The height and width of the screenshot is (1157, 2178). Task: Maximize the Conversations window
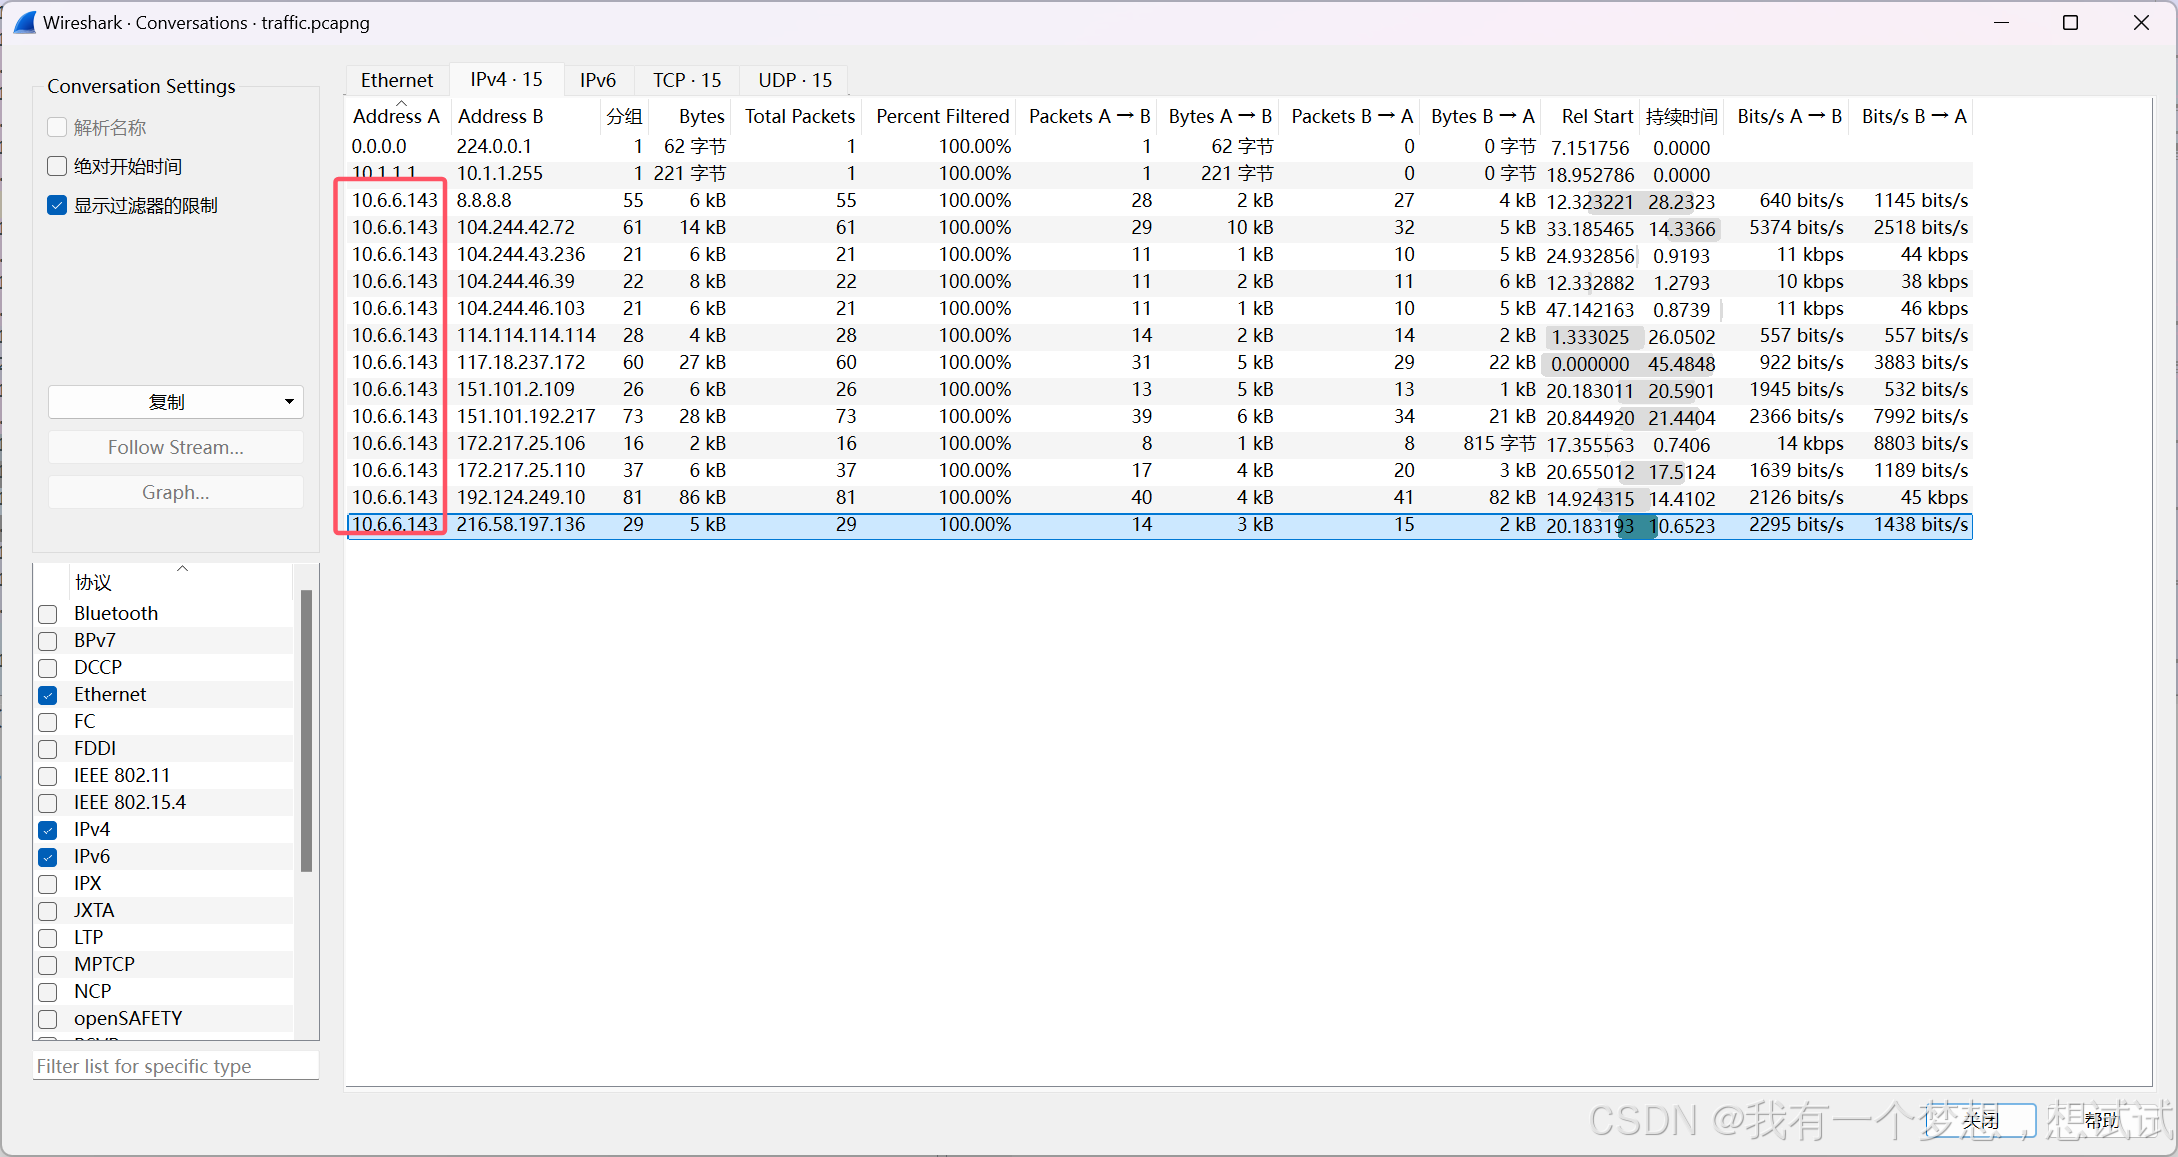coord(2070,22)
